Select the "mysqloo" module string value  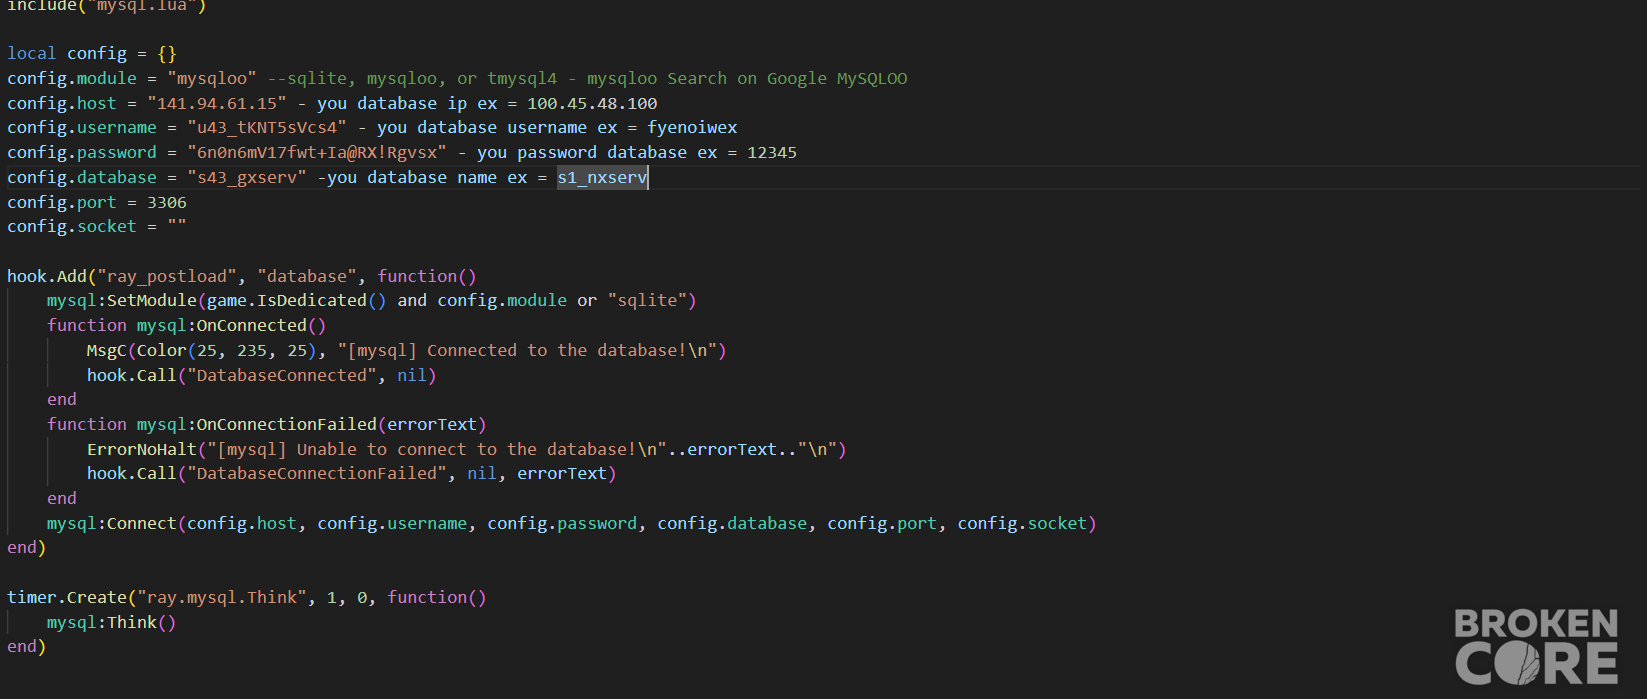coord(212,78)
